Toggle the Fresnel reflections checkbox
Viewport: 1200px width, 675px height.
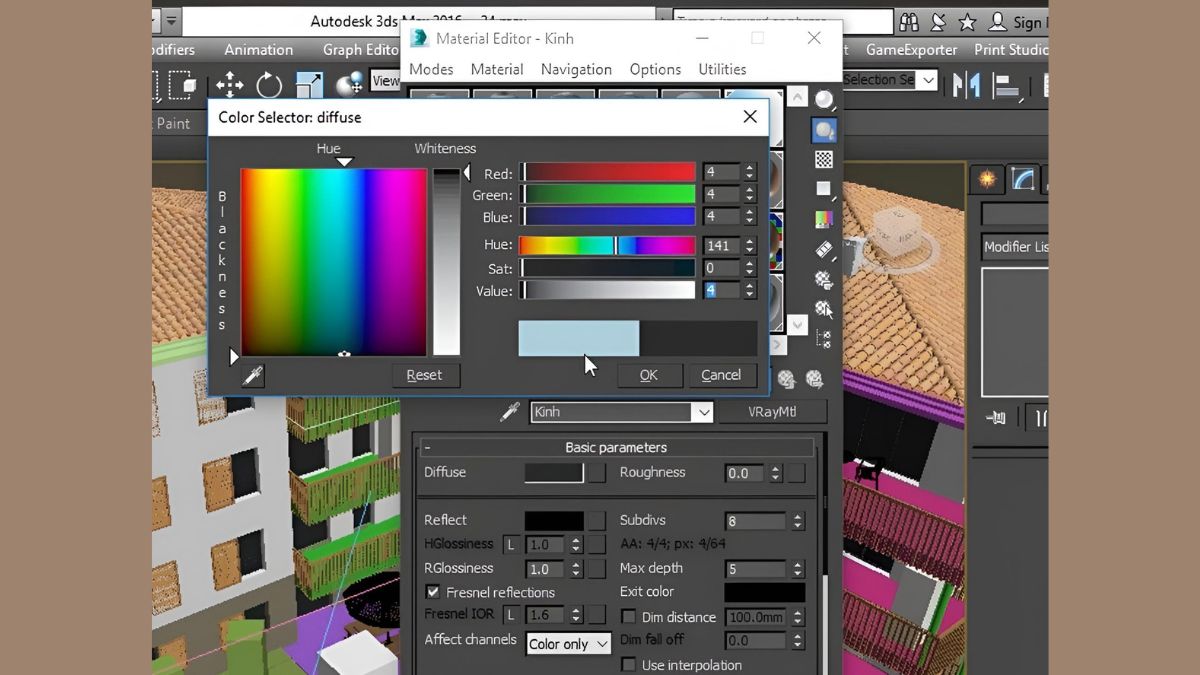(x=433, y=592)
